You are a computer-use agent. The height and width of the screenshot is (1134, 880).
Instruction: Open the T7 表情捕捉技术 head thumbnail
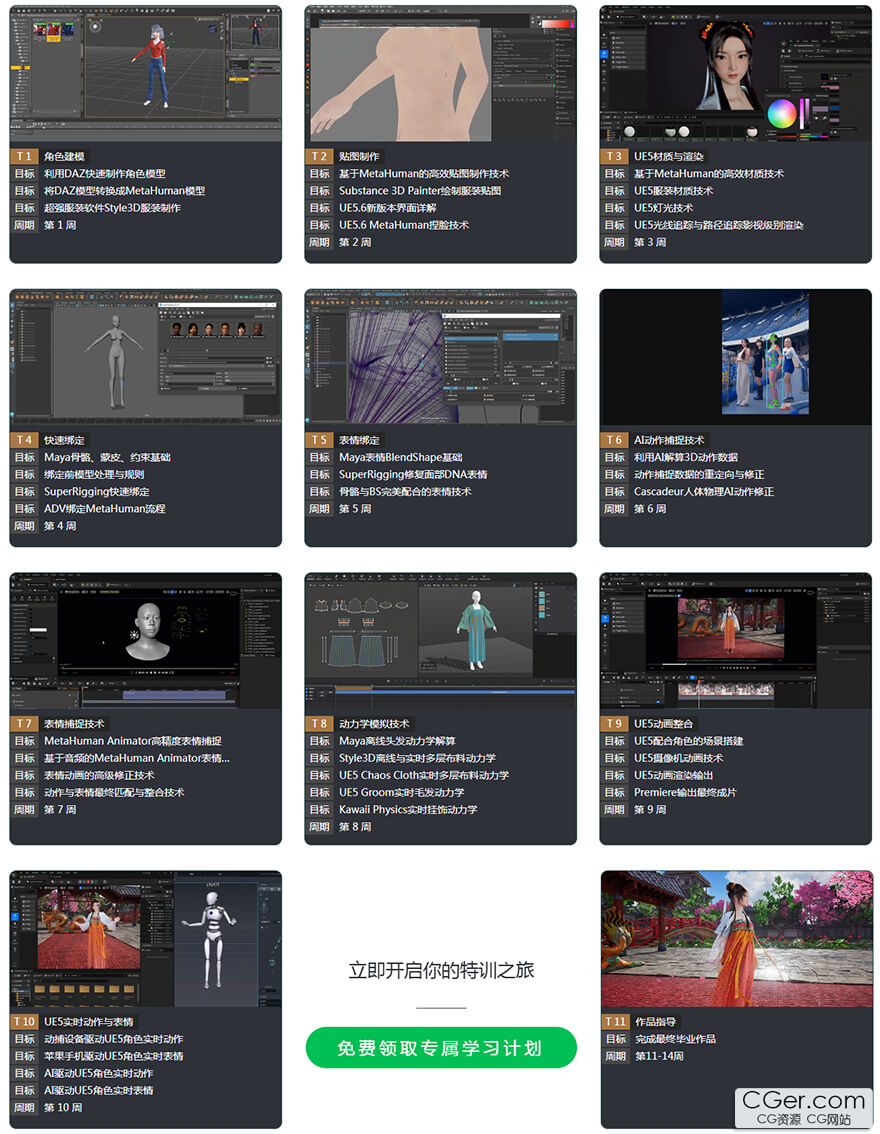(x=145, y=640)
